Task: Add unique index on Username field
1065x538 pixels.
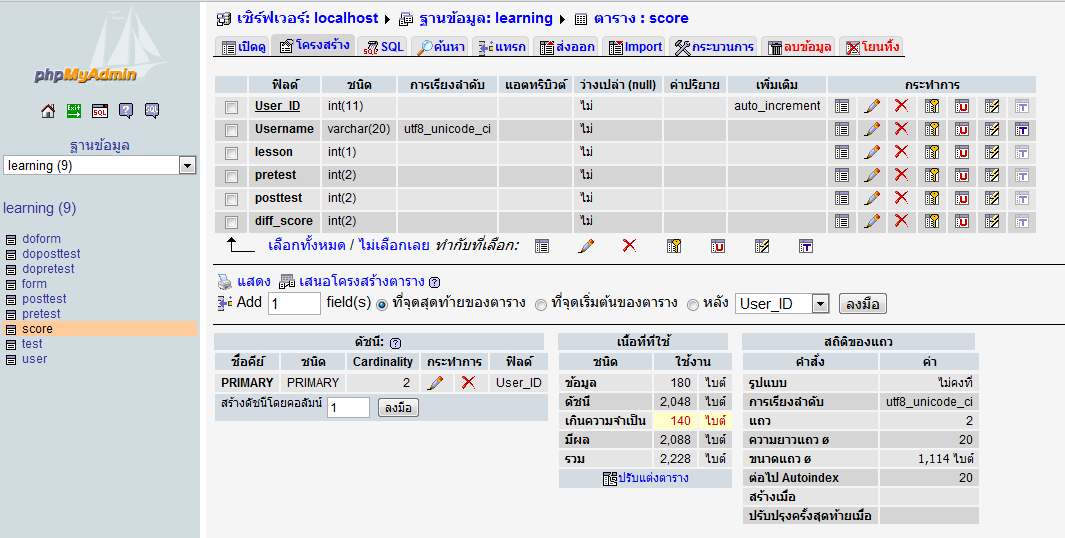Action: click(962, 129)
